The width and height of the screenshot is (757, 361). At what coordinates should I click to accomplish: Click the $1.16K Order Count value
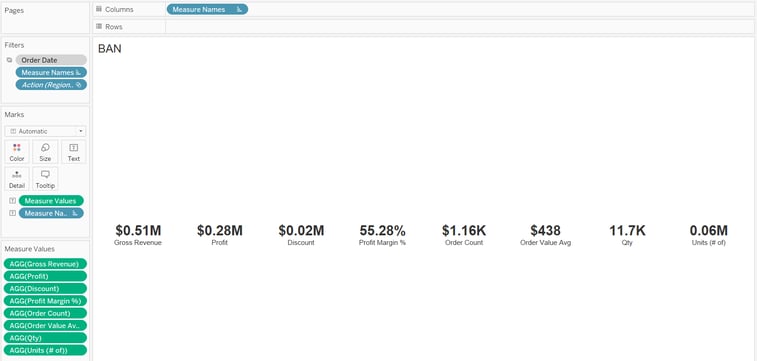point(464,231)
